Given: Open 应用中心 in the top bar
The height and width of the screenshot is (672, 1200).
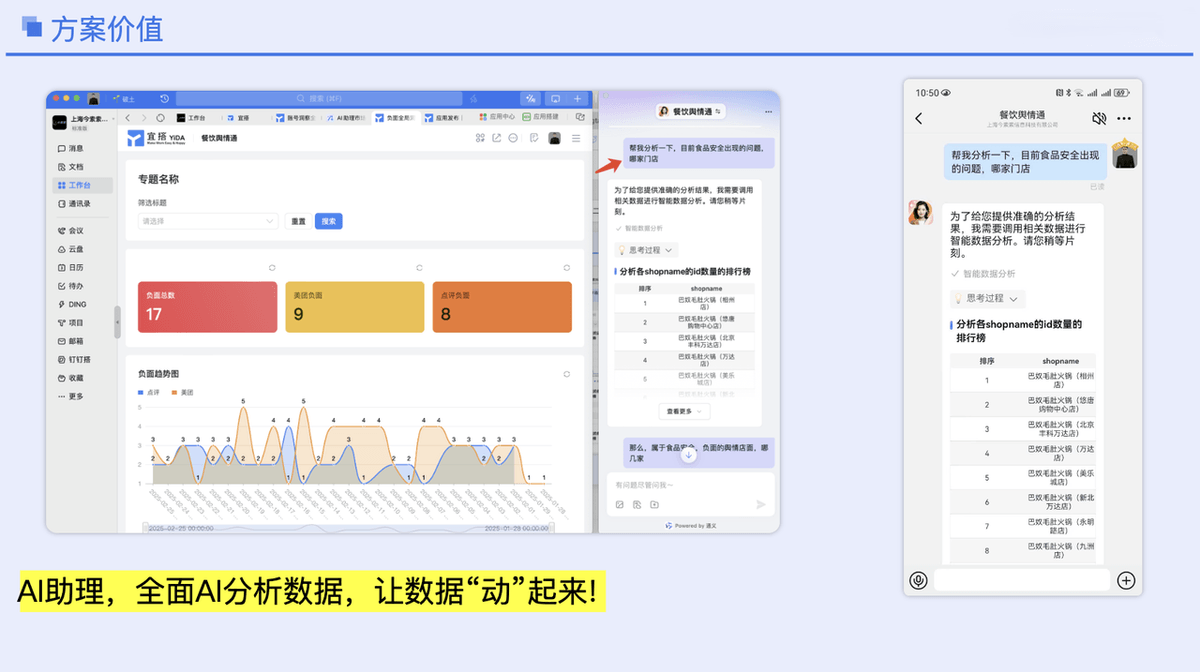Looking at the screenshot, I should point(497,116).
